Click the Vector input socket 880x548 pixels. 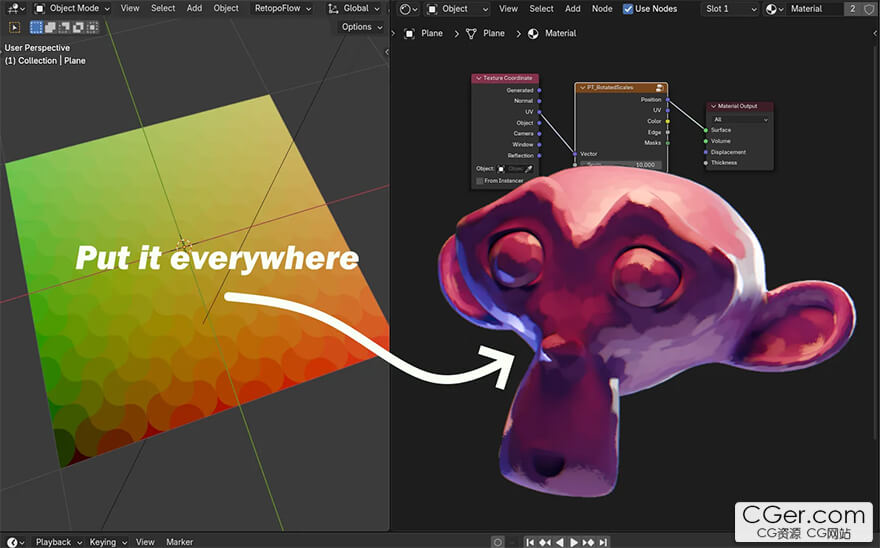575,154
